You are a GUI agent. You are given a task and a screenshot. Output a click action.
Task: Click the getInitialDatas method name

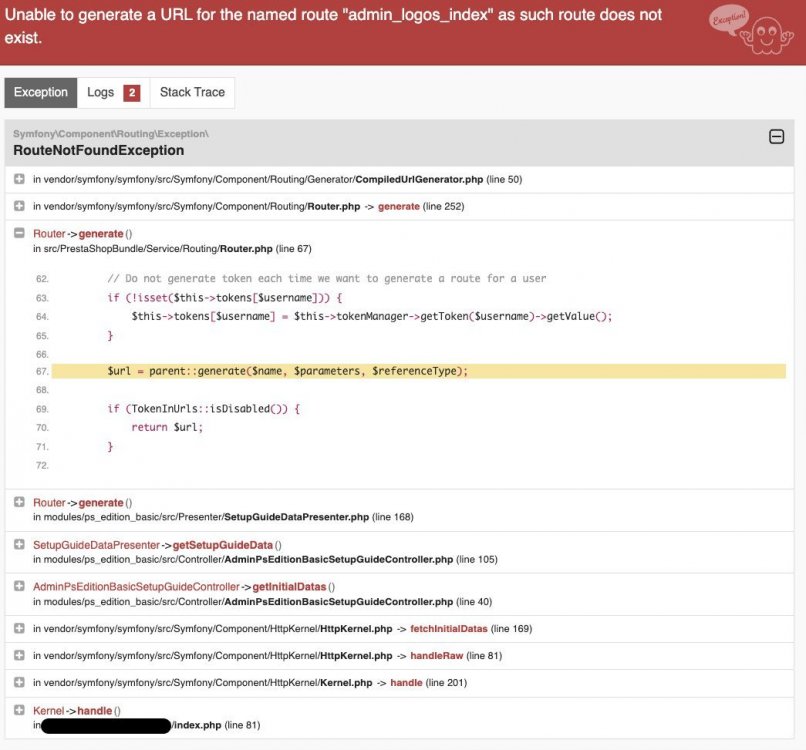coord(289,587)
